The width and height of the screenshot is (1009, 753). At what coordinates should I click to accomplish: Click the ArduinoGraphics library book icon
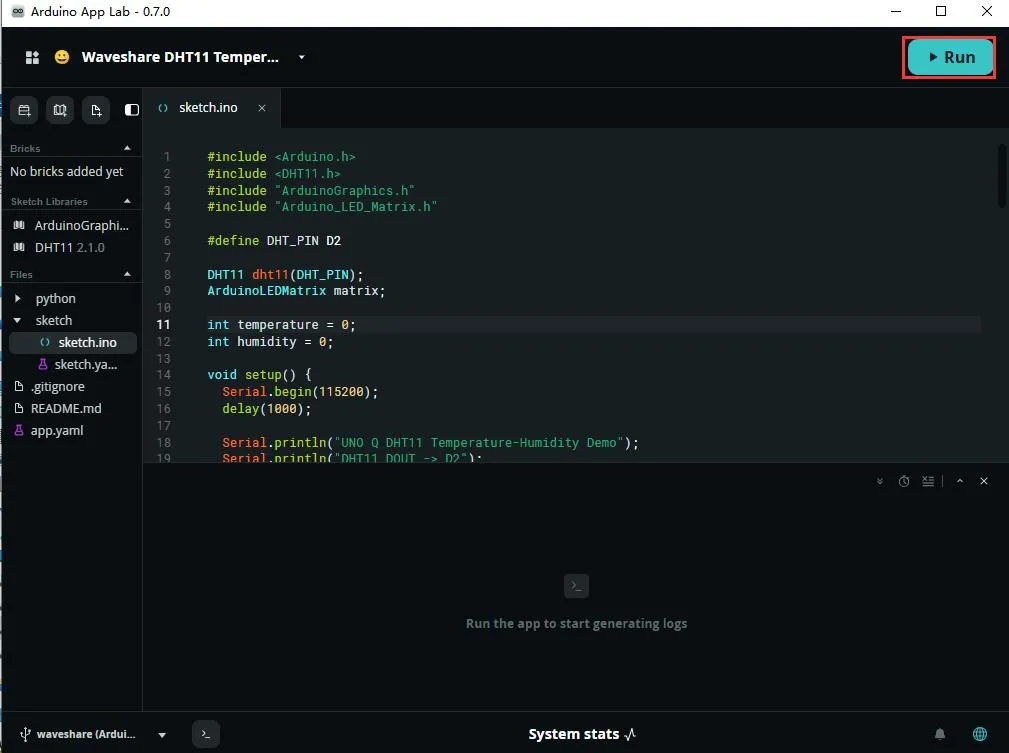coord(19,225)
